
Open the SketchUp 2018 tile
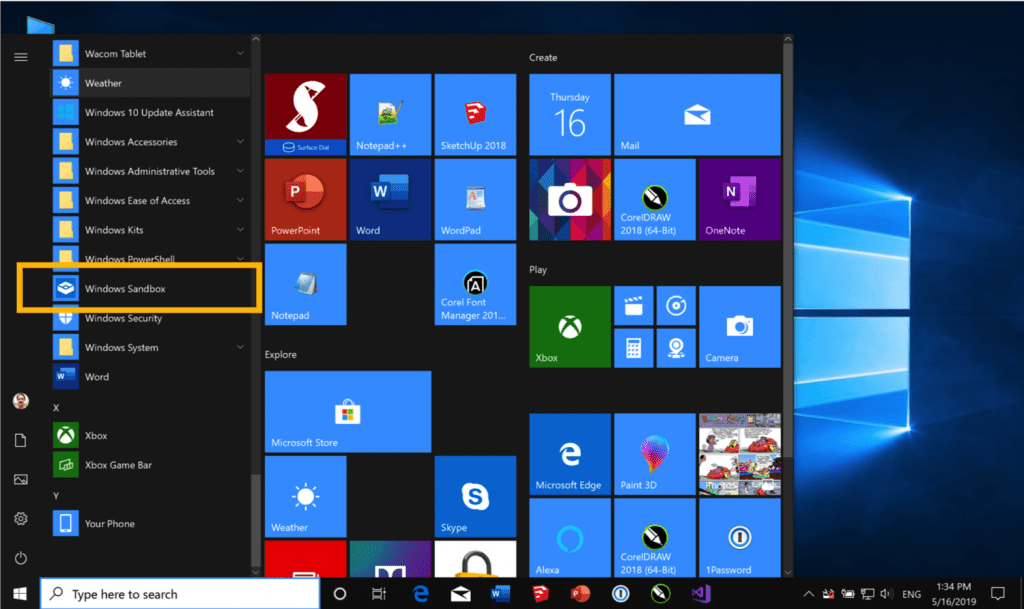coord(475,114)
